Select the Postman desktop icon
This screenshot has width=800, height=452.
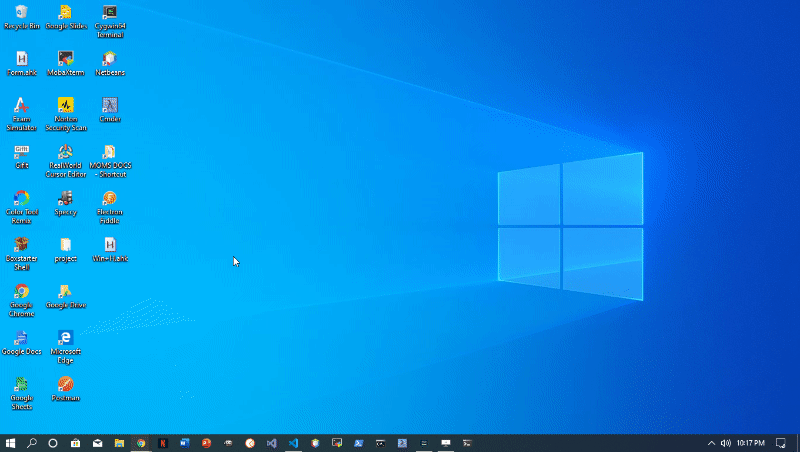tap(66, 389)
